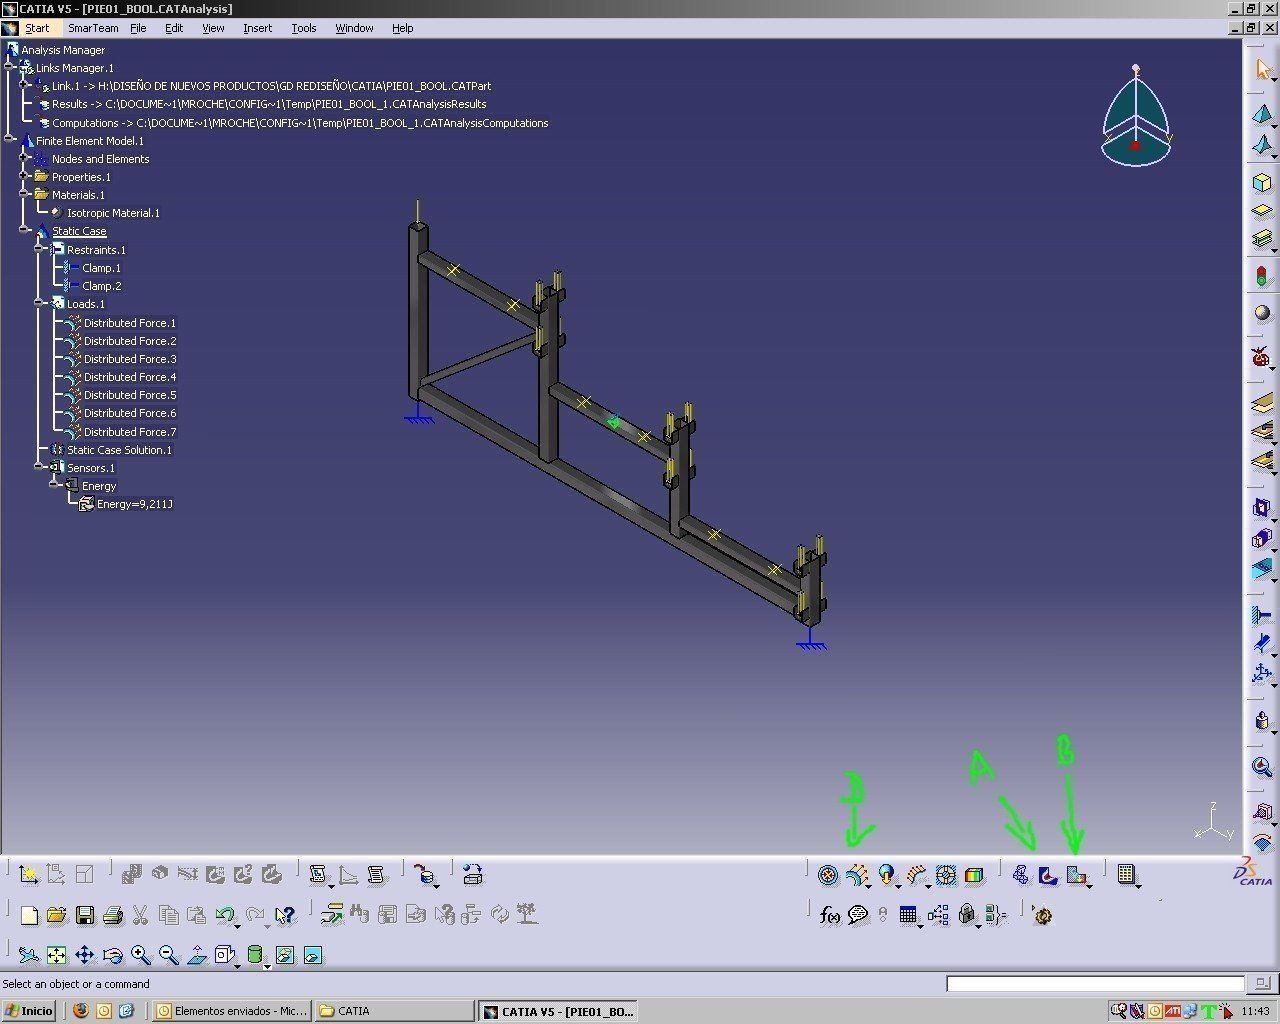The height and width of the screenshot is (1024, 1280).
Task: Select the Energy=9,211J sensor value
Action: coord(135,504)
